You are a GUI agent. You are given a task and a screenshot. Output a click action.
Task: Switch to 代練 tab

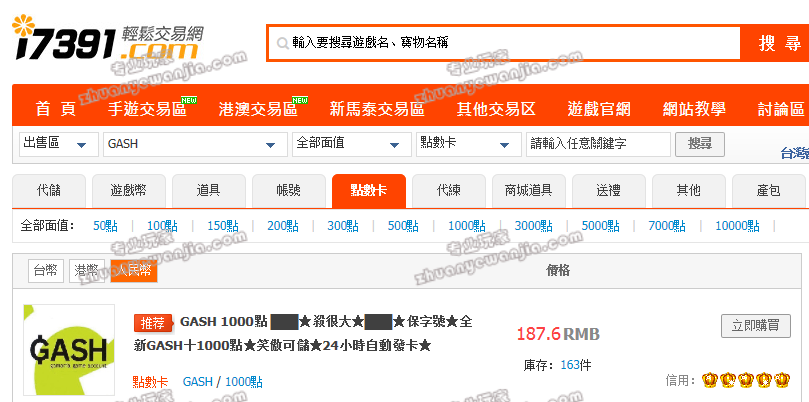click(449, 191)
